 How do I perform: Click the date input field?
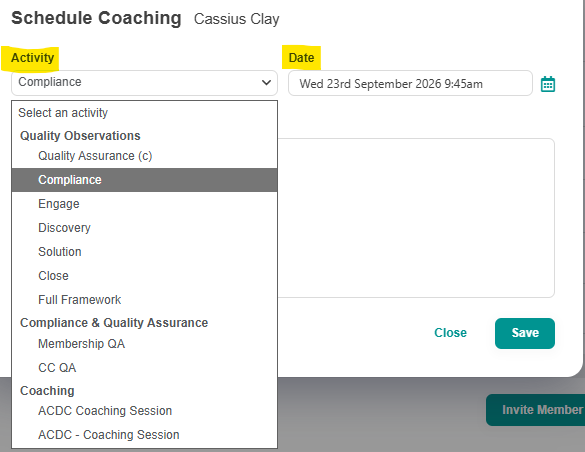pos(410,83)
